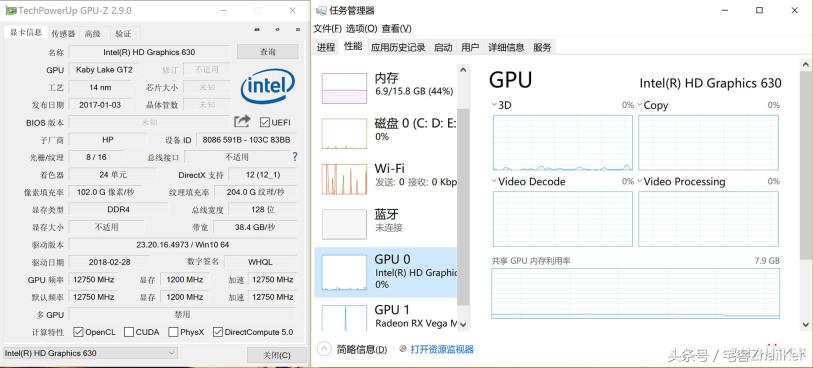Click the right pane scrollbar down arrow

[806, 324]
